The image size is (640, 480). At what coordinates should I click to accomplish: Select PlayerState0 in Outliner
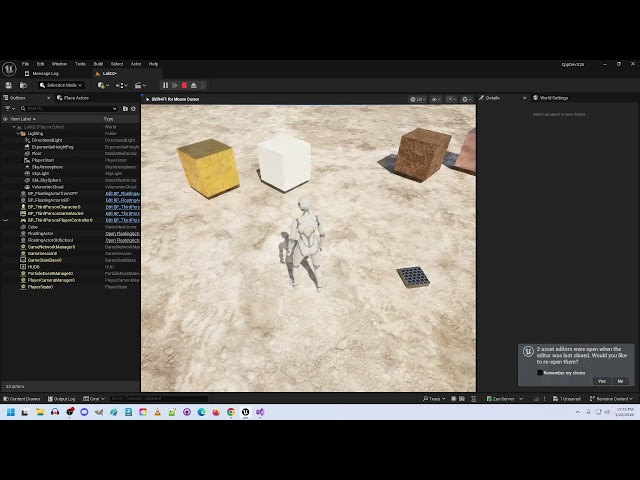click(40, 287)
